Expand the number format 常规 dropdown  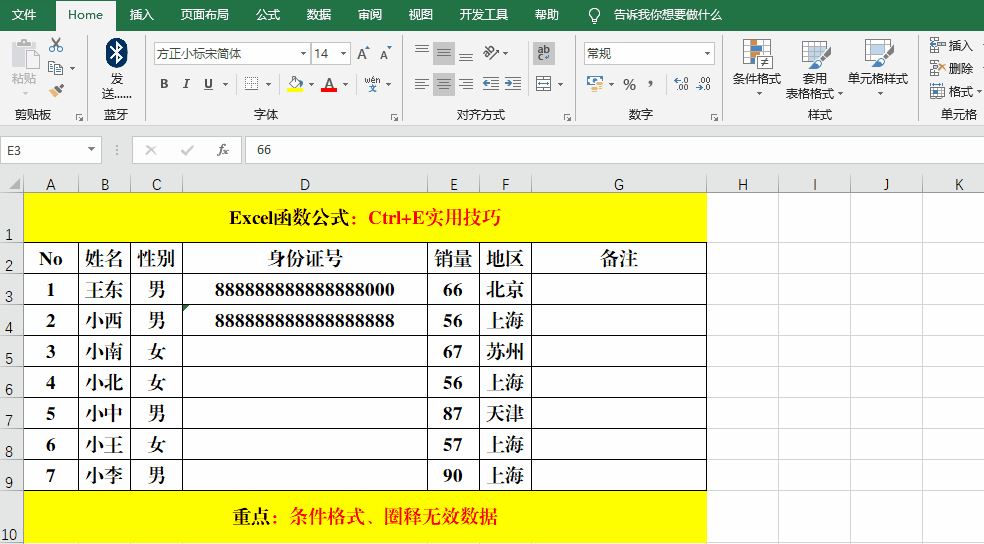(708, 53)
